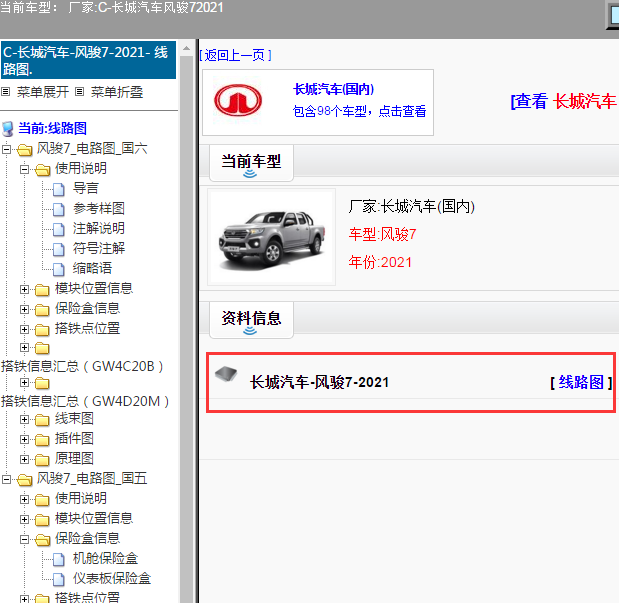
Task: Click the folder icon above 搭铁信息汇总（GW4C20B）
Action: coord(42,348)
